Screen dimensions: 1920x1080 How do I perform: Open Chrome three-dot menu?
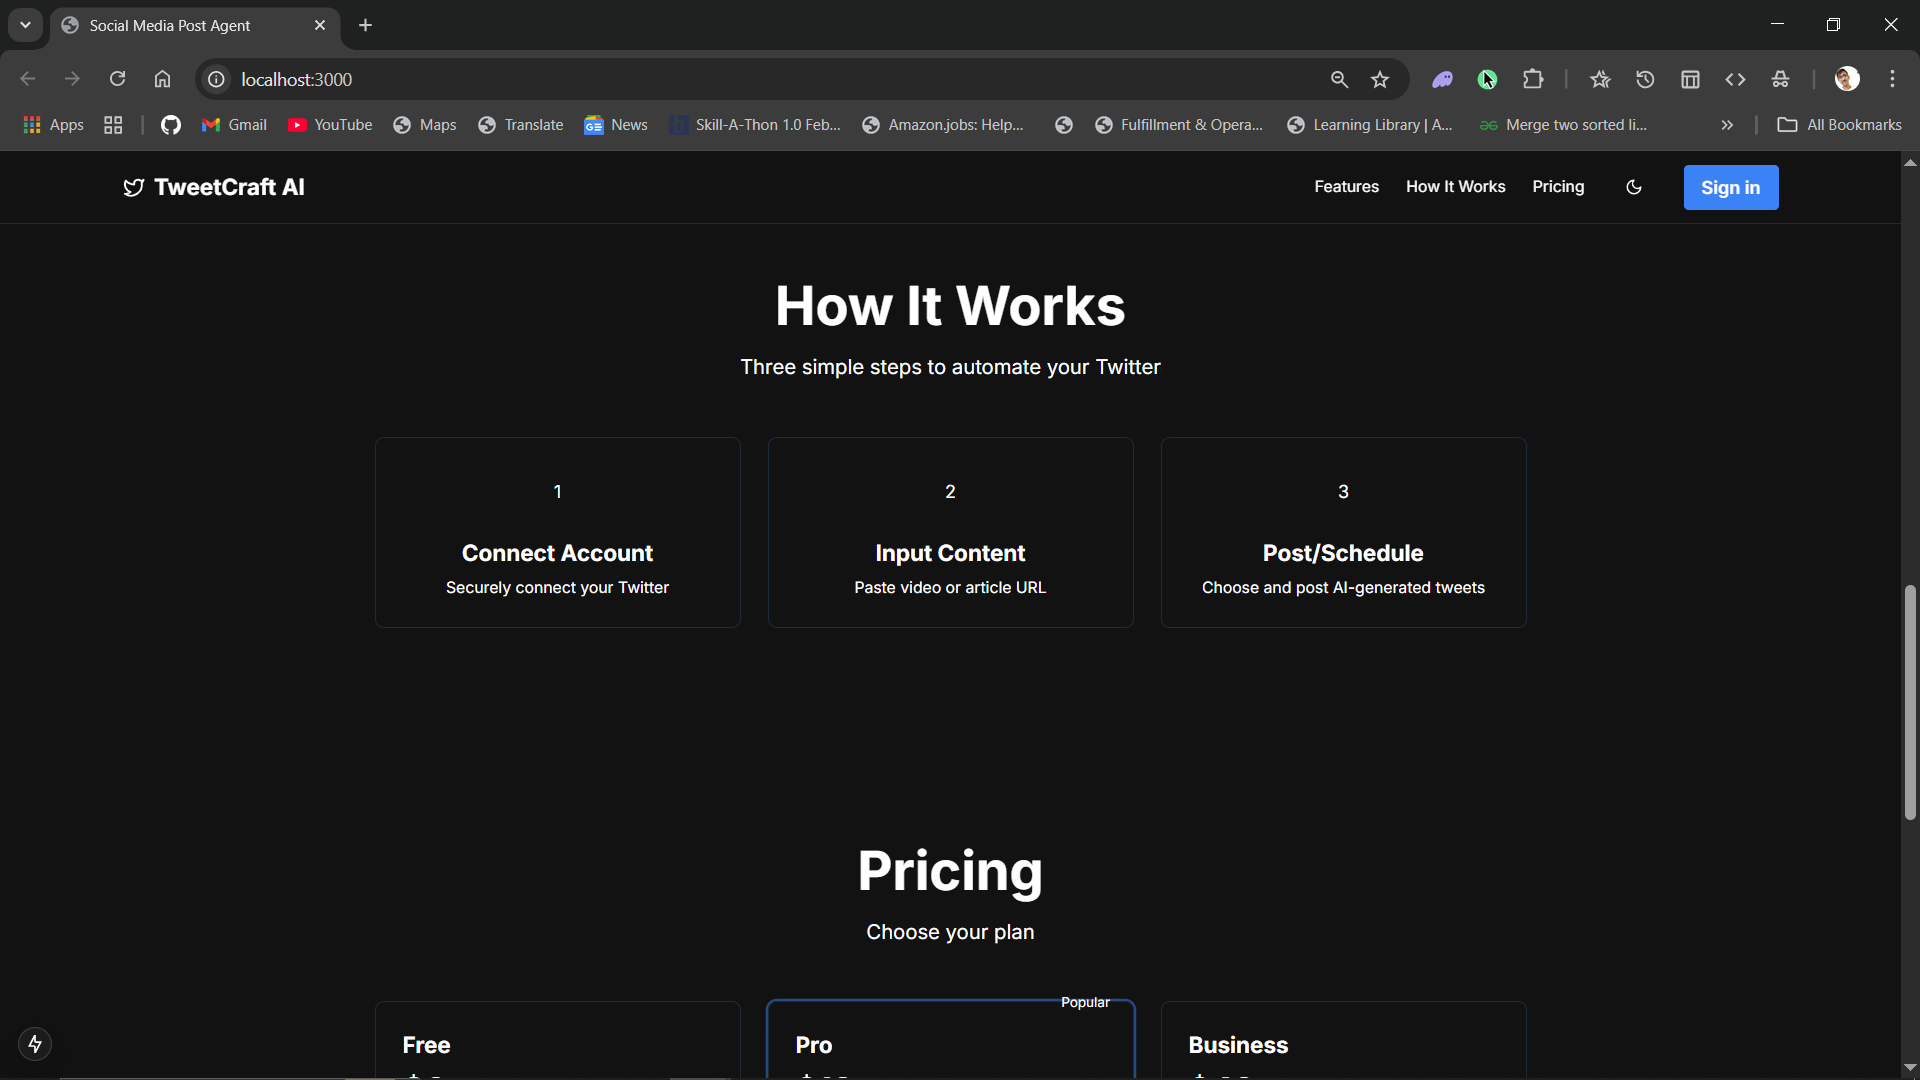(x=1892, y=79)
